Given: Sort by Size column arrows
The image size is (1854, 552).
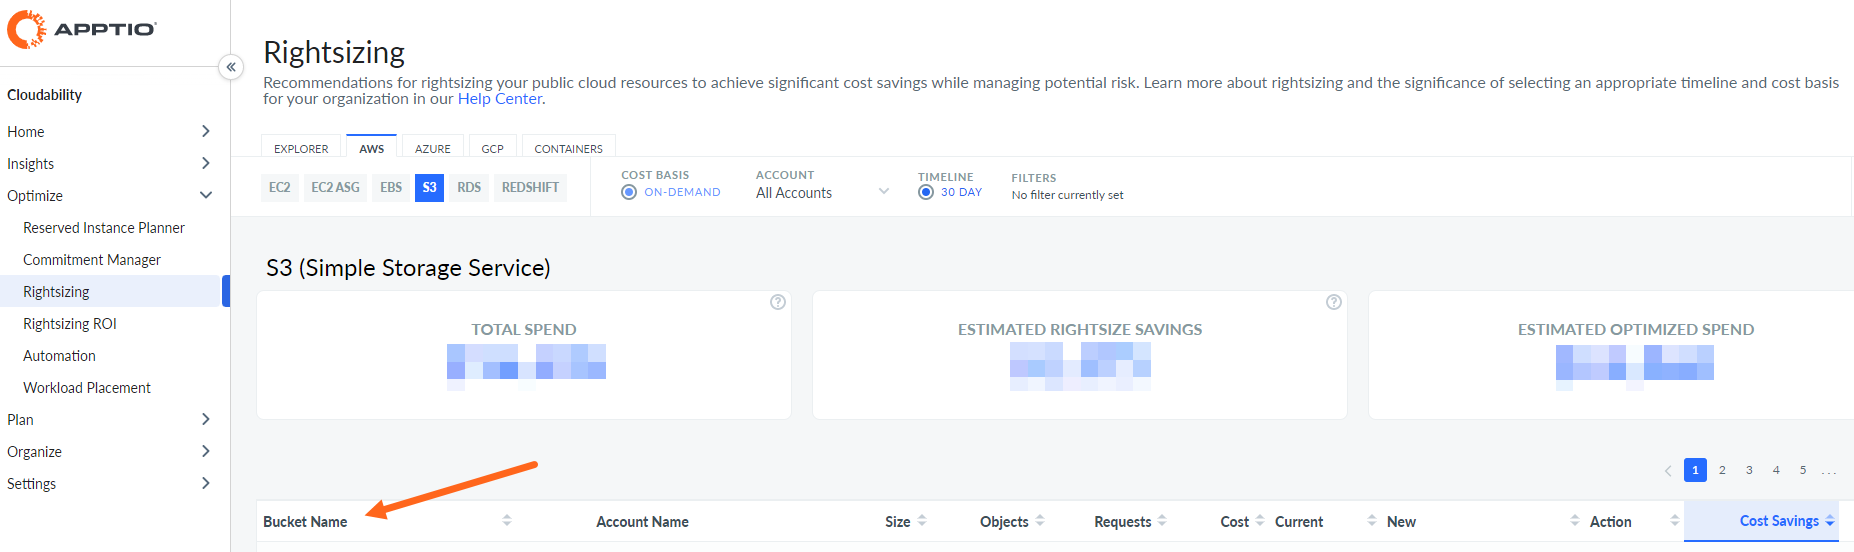Looking at the screenshot, I should pos(922,520).
